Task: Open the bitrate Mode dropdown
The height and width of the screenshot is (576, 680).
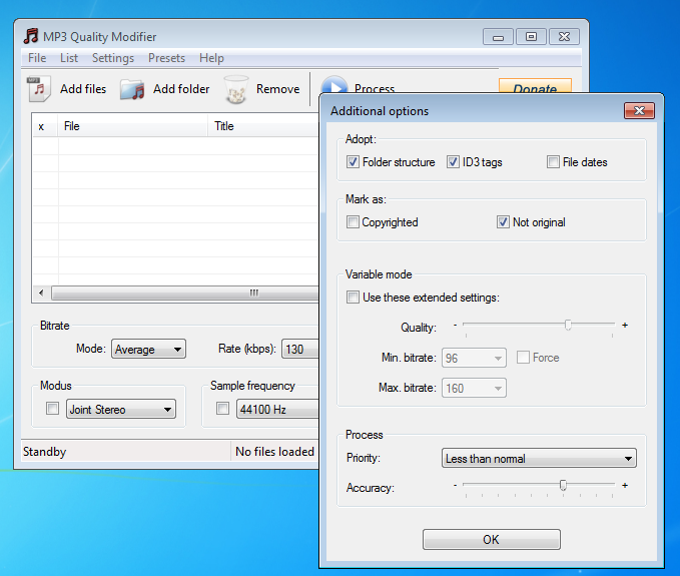Action: pyautogui.click(x=148, y=349)
